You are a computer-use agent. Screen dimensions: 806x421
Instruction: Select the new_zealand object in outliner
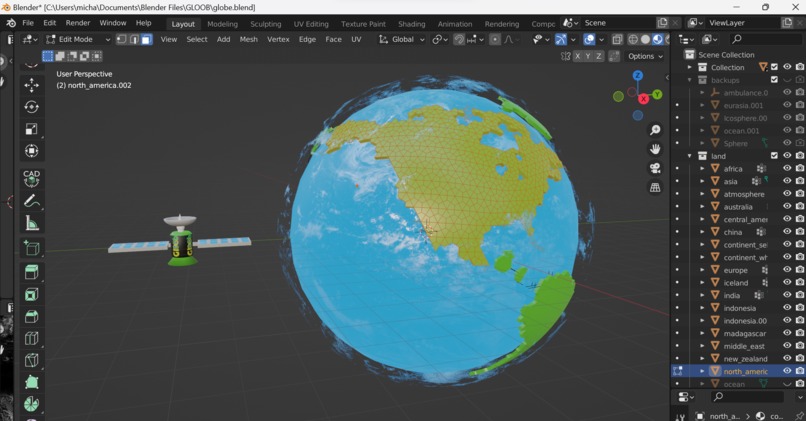click(x=745, y=358)
